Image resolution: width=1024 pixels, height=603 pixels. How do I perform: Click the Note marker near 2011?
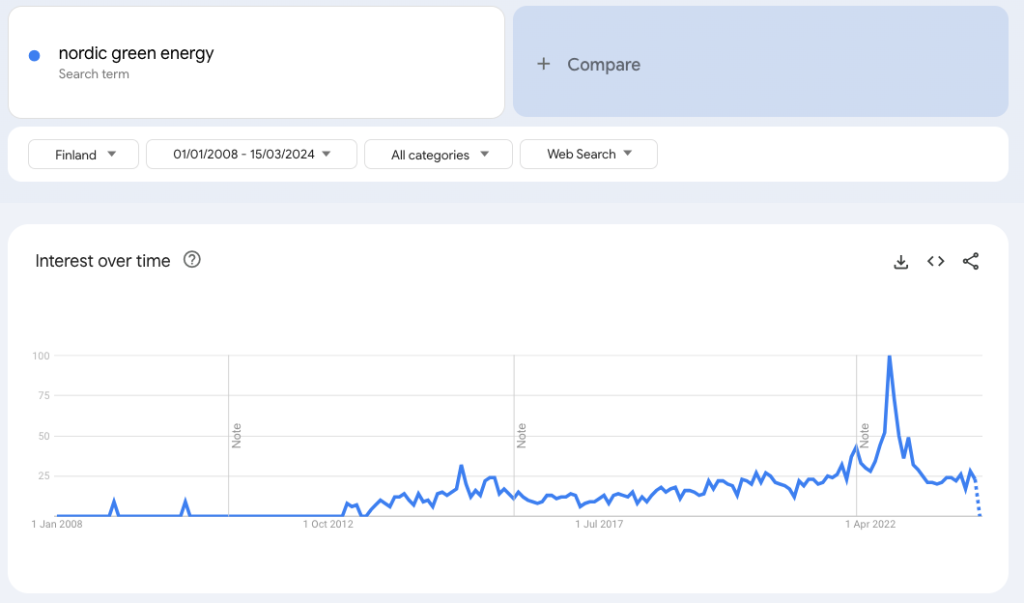pos(236,435)
